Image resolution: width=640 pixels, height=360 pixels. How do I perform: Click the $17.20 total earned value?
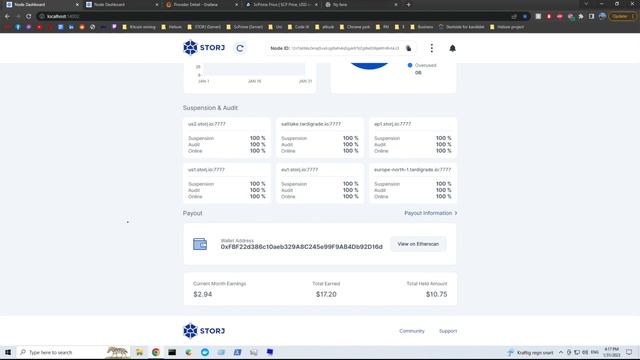pos(326,294)
